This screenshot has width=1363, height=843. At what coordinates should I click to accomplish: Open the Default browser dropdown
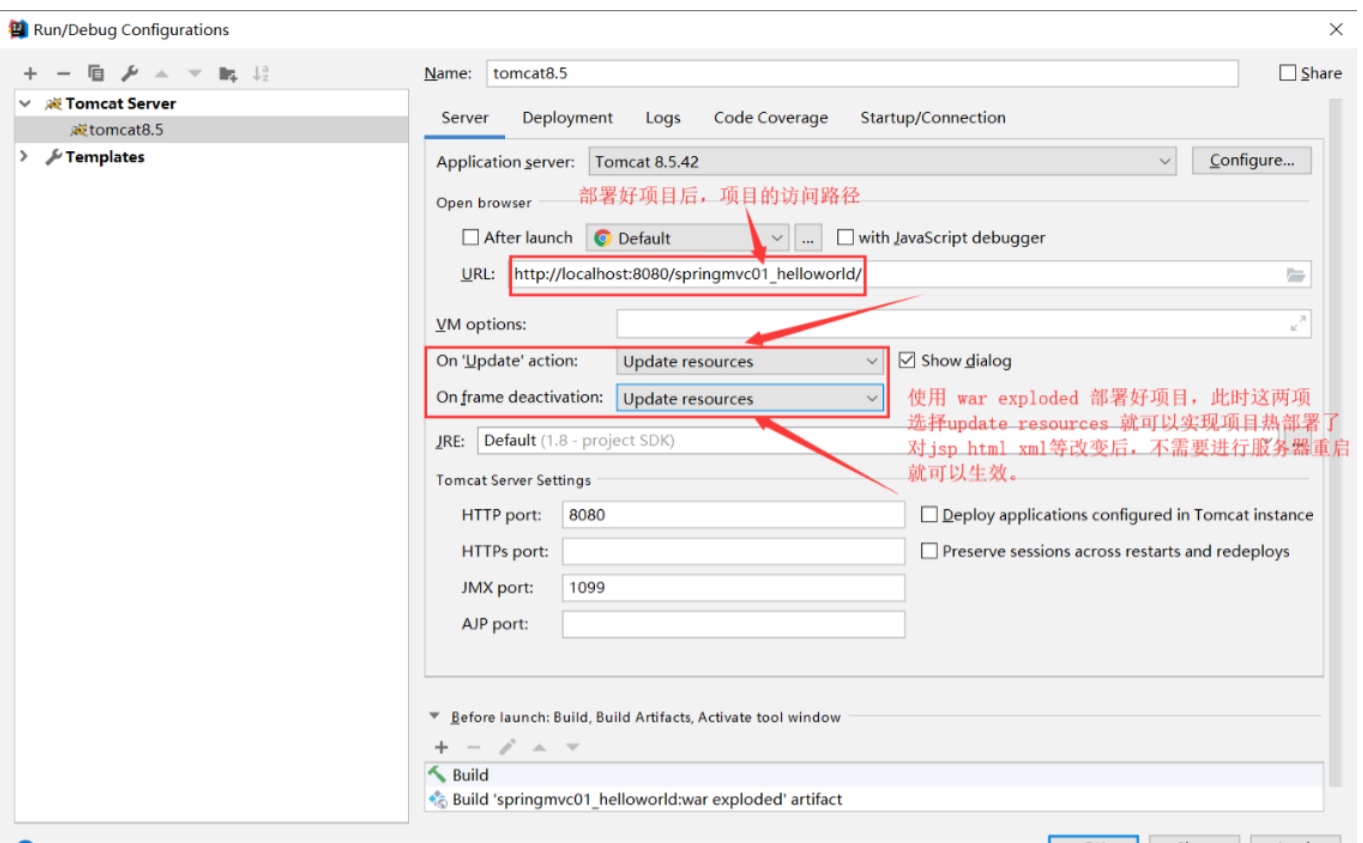coord(688,238)
